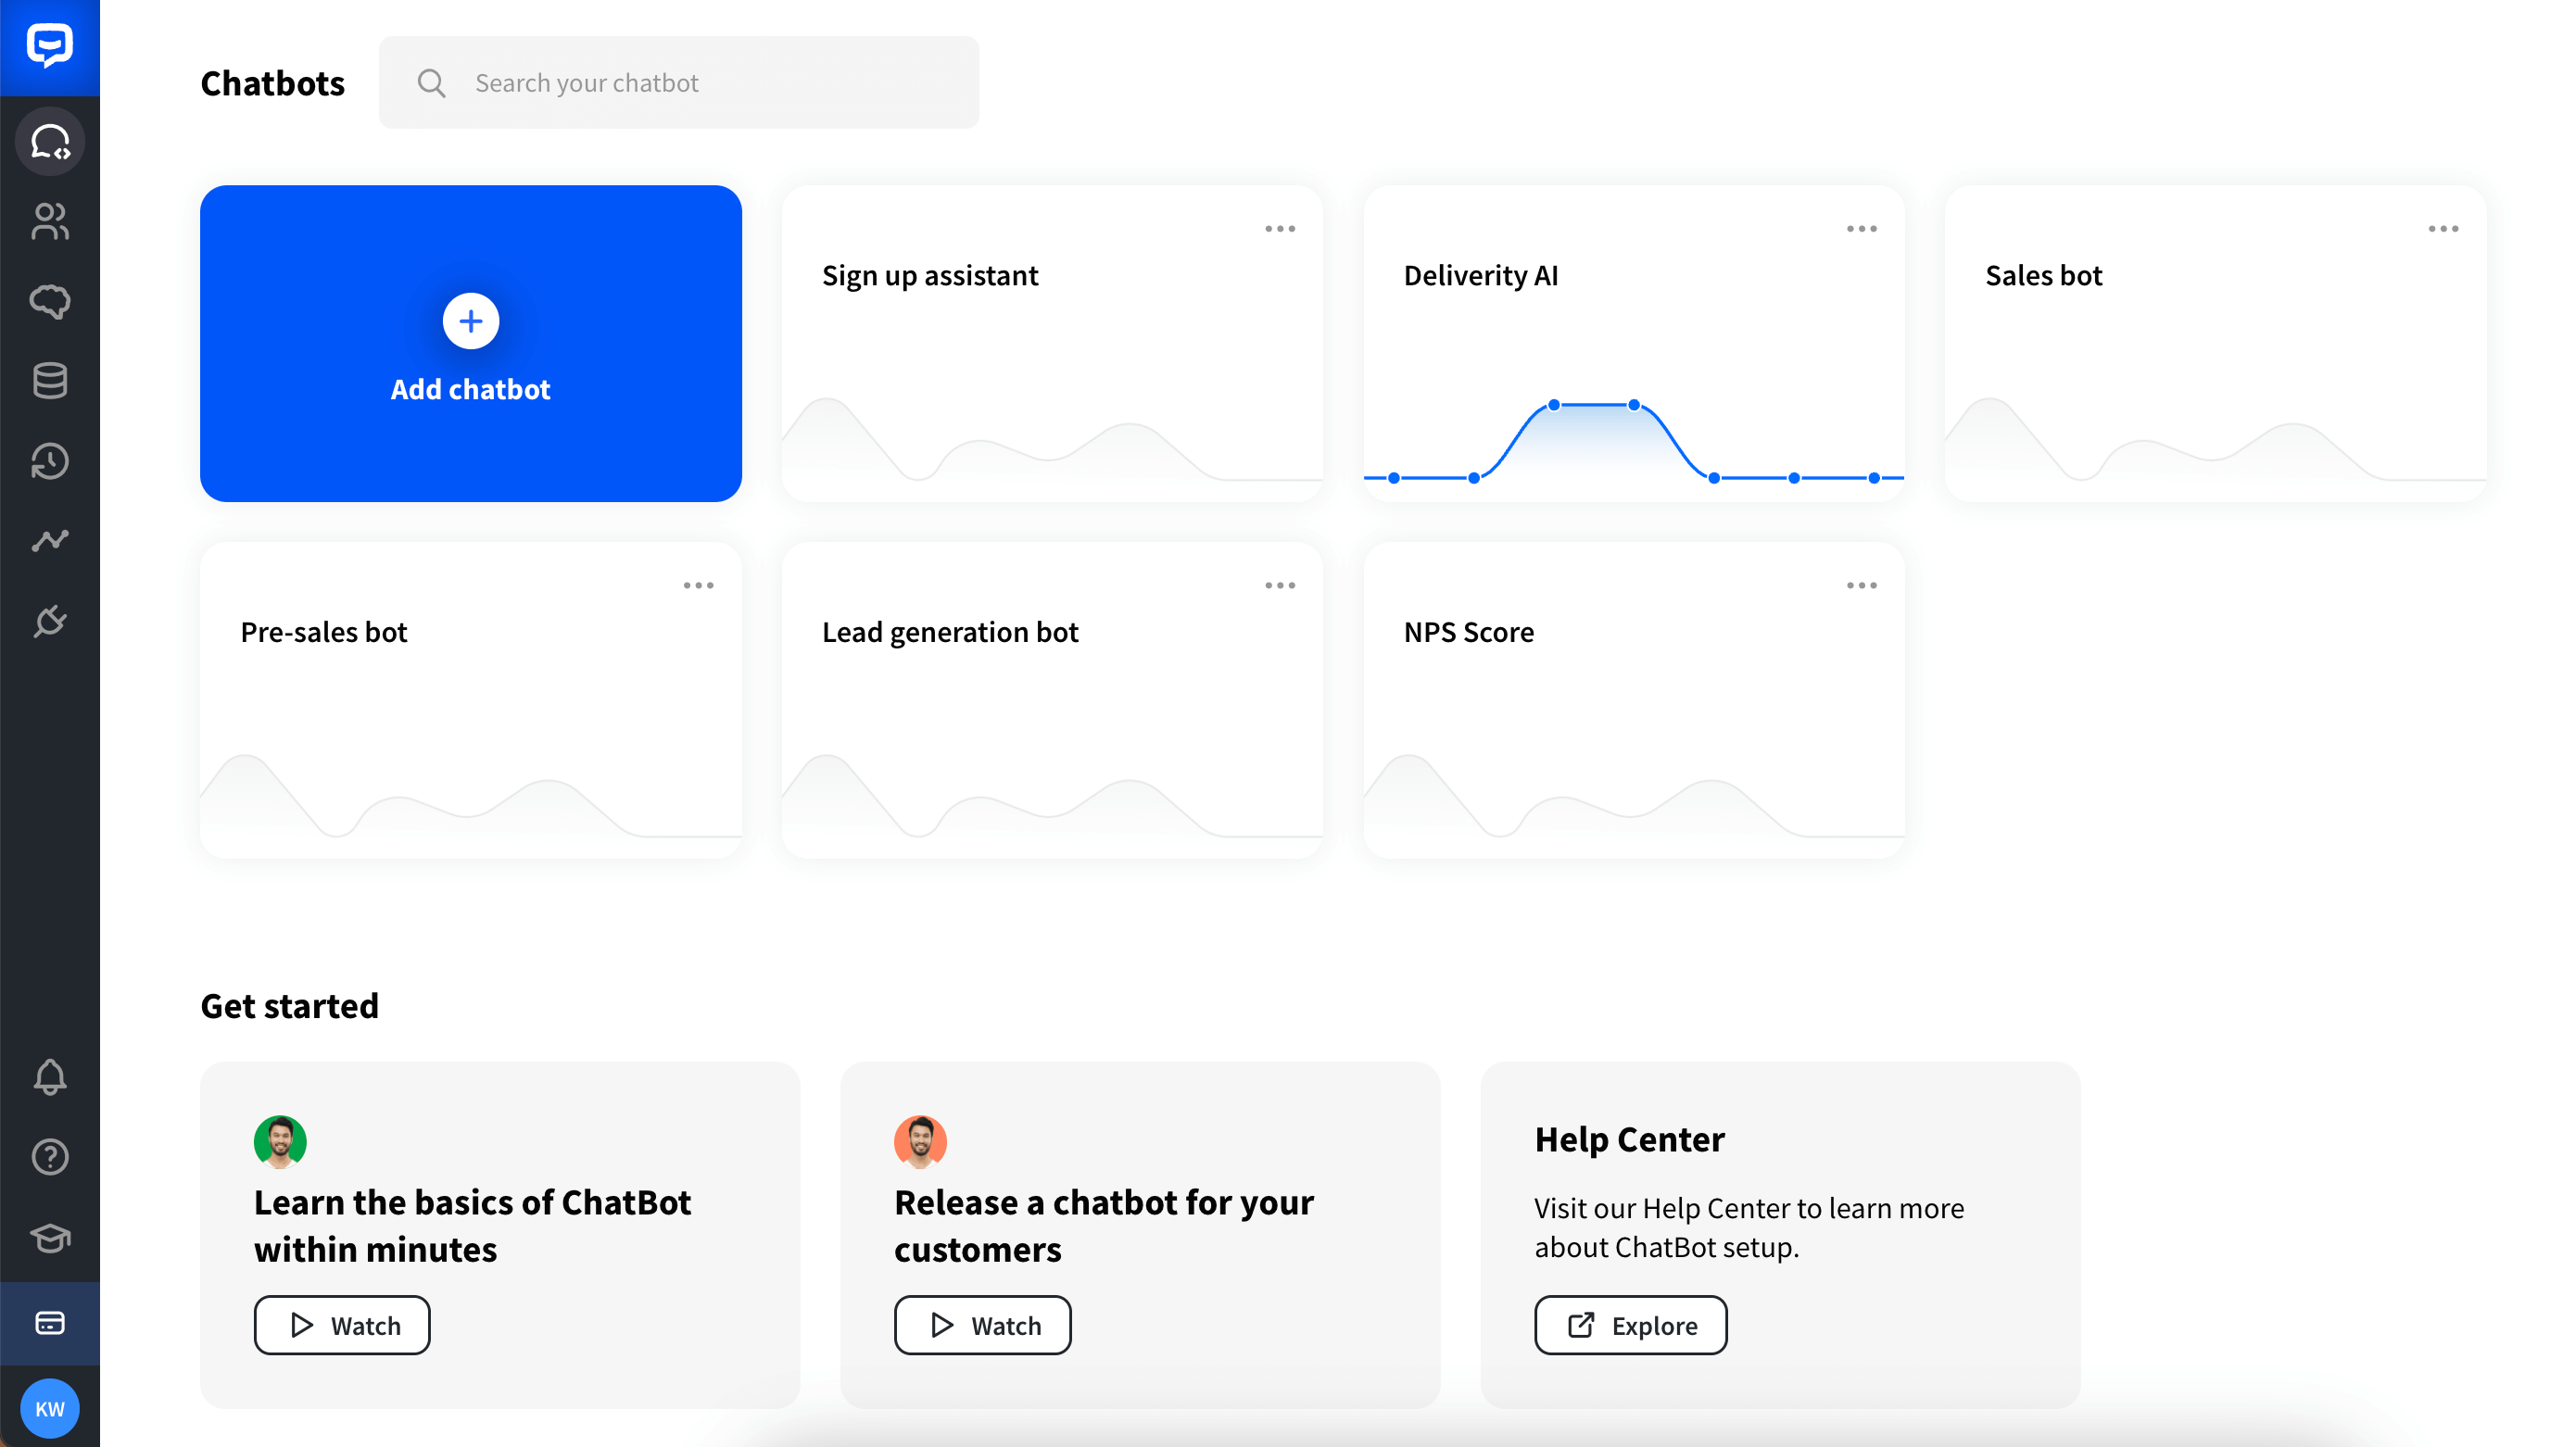
Task: Open the three-dot menu for NPS Score bot
Action: point(1862,585)
